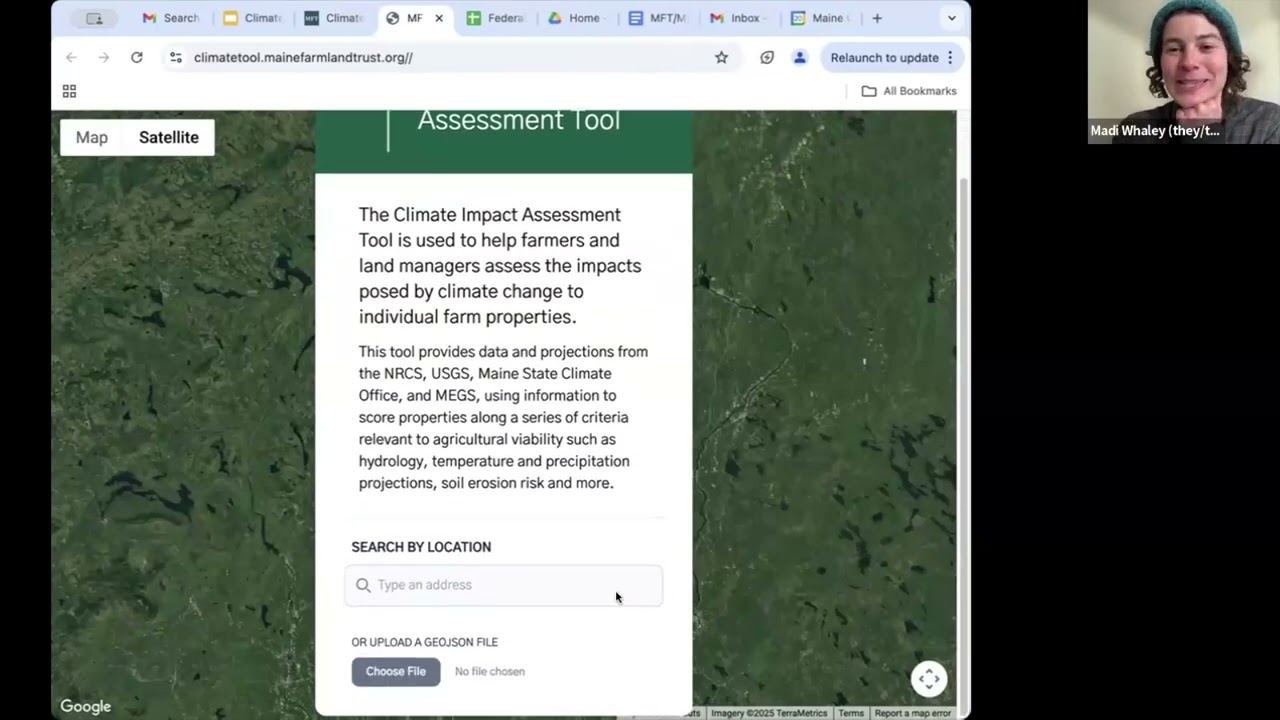Go forward to the next page
The image size is (1280, 720).
[104, 57]
